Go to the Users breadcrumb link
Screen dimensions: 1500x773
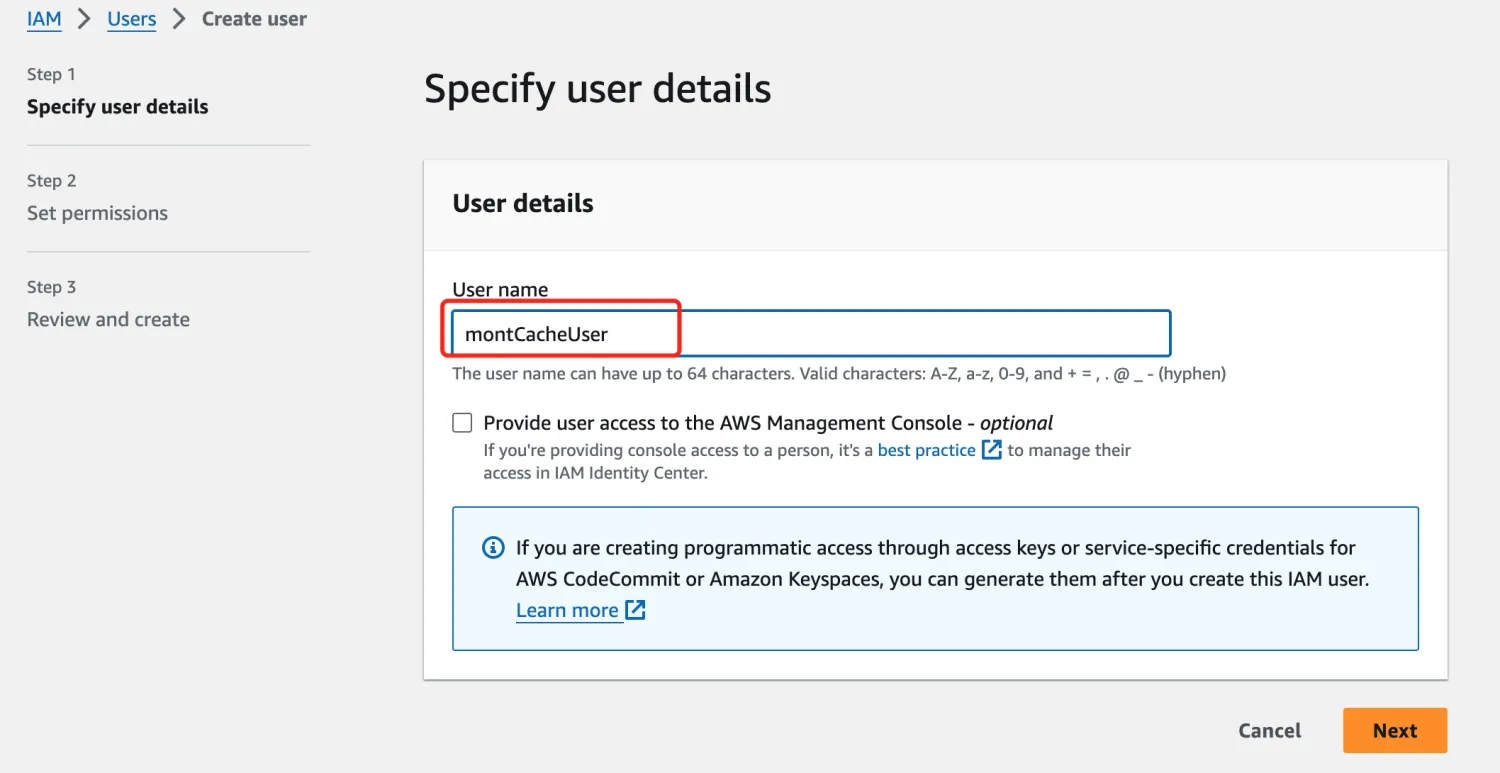132,19
